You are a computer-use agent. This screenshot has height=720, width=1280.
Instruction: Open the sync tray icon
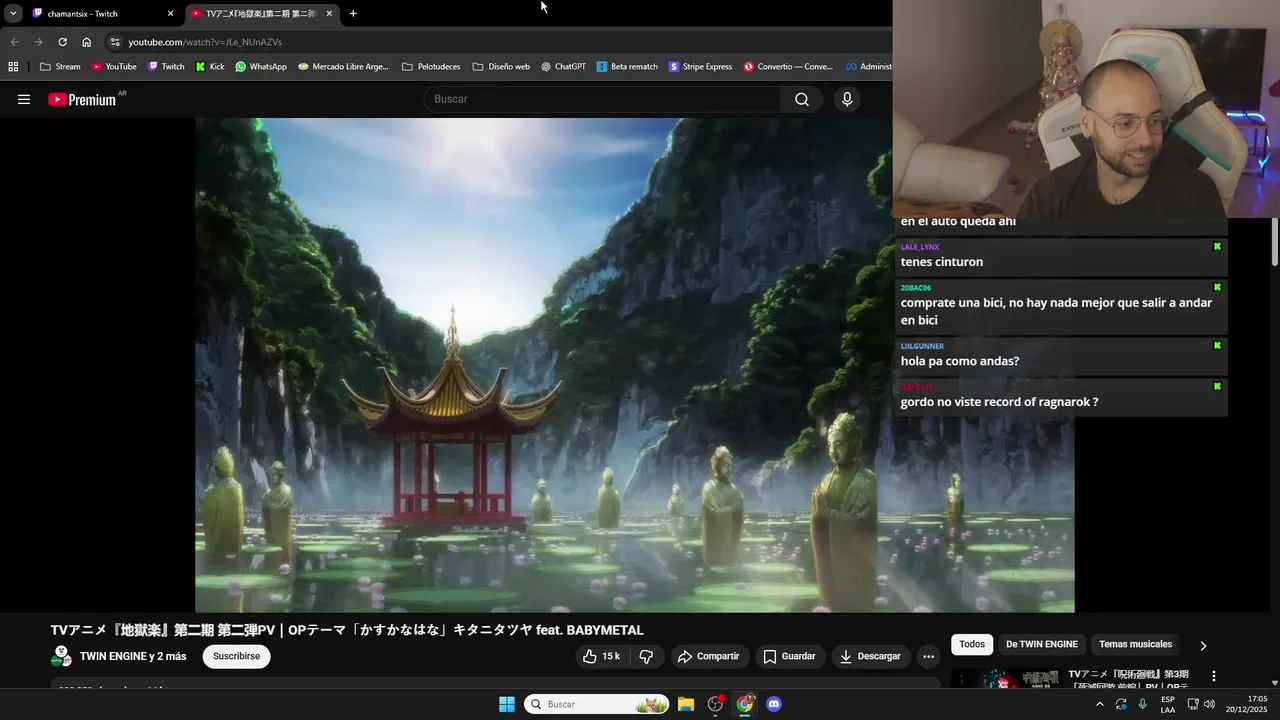point(1121,704)
